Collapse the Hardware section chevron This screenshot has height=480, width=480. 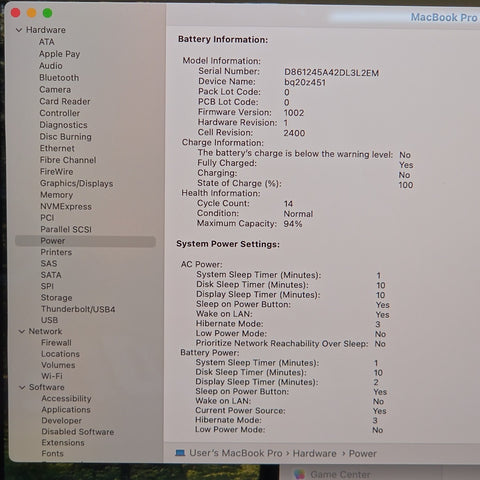pos(19,30)
